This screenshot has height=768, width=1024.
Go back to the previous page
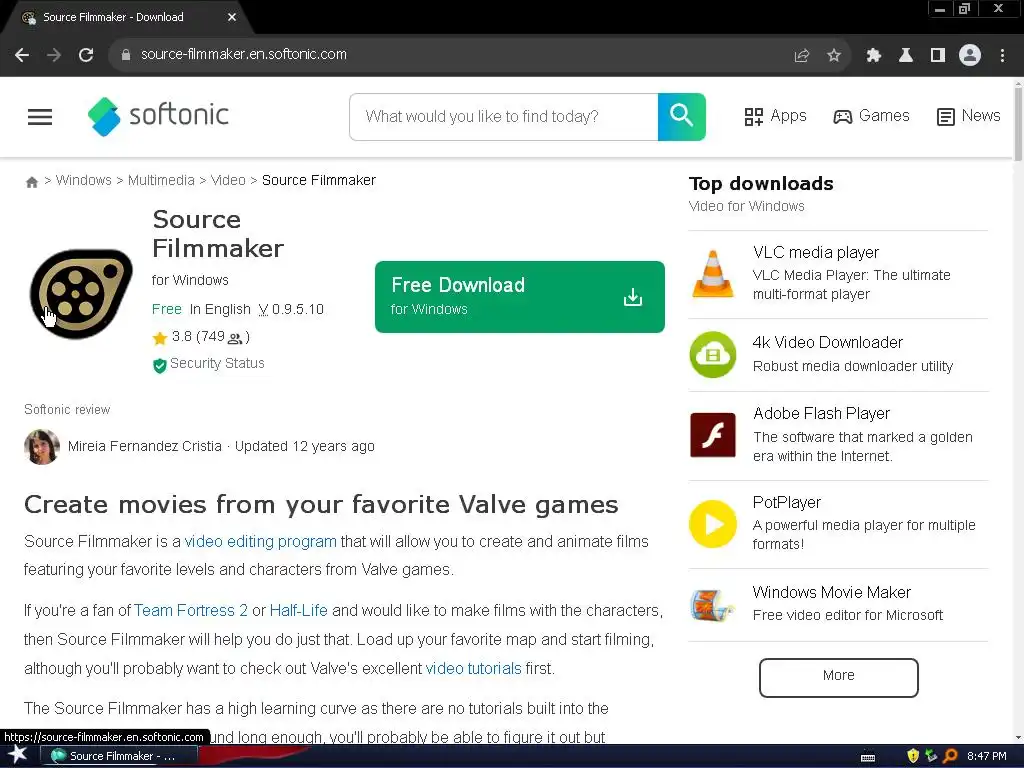(22, 55)
